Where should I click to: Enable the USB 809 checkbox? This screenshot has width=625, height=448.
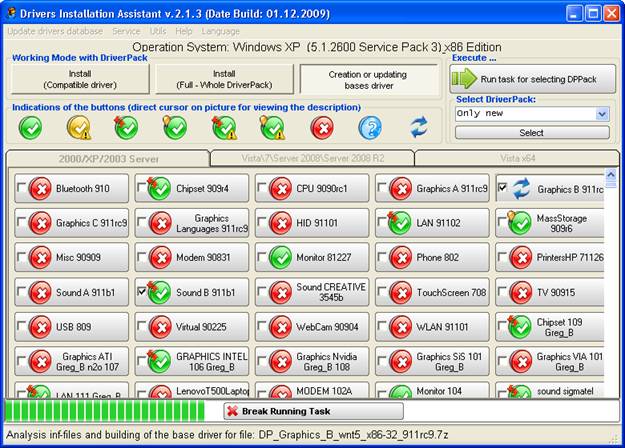point(22,326)
